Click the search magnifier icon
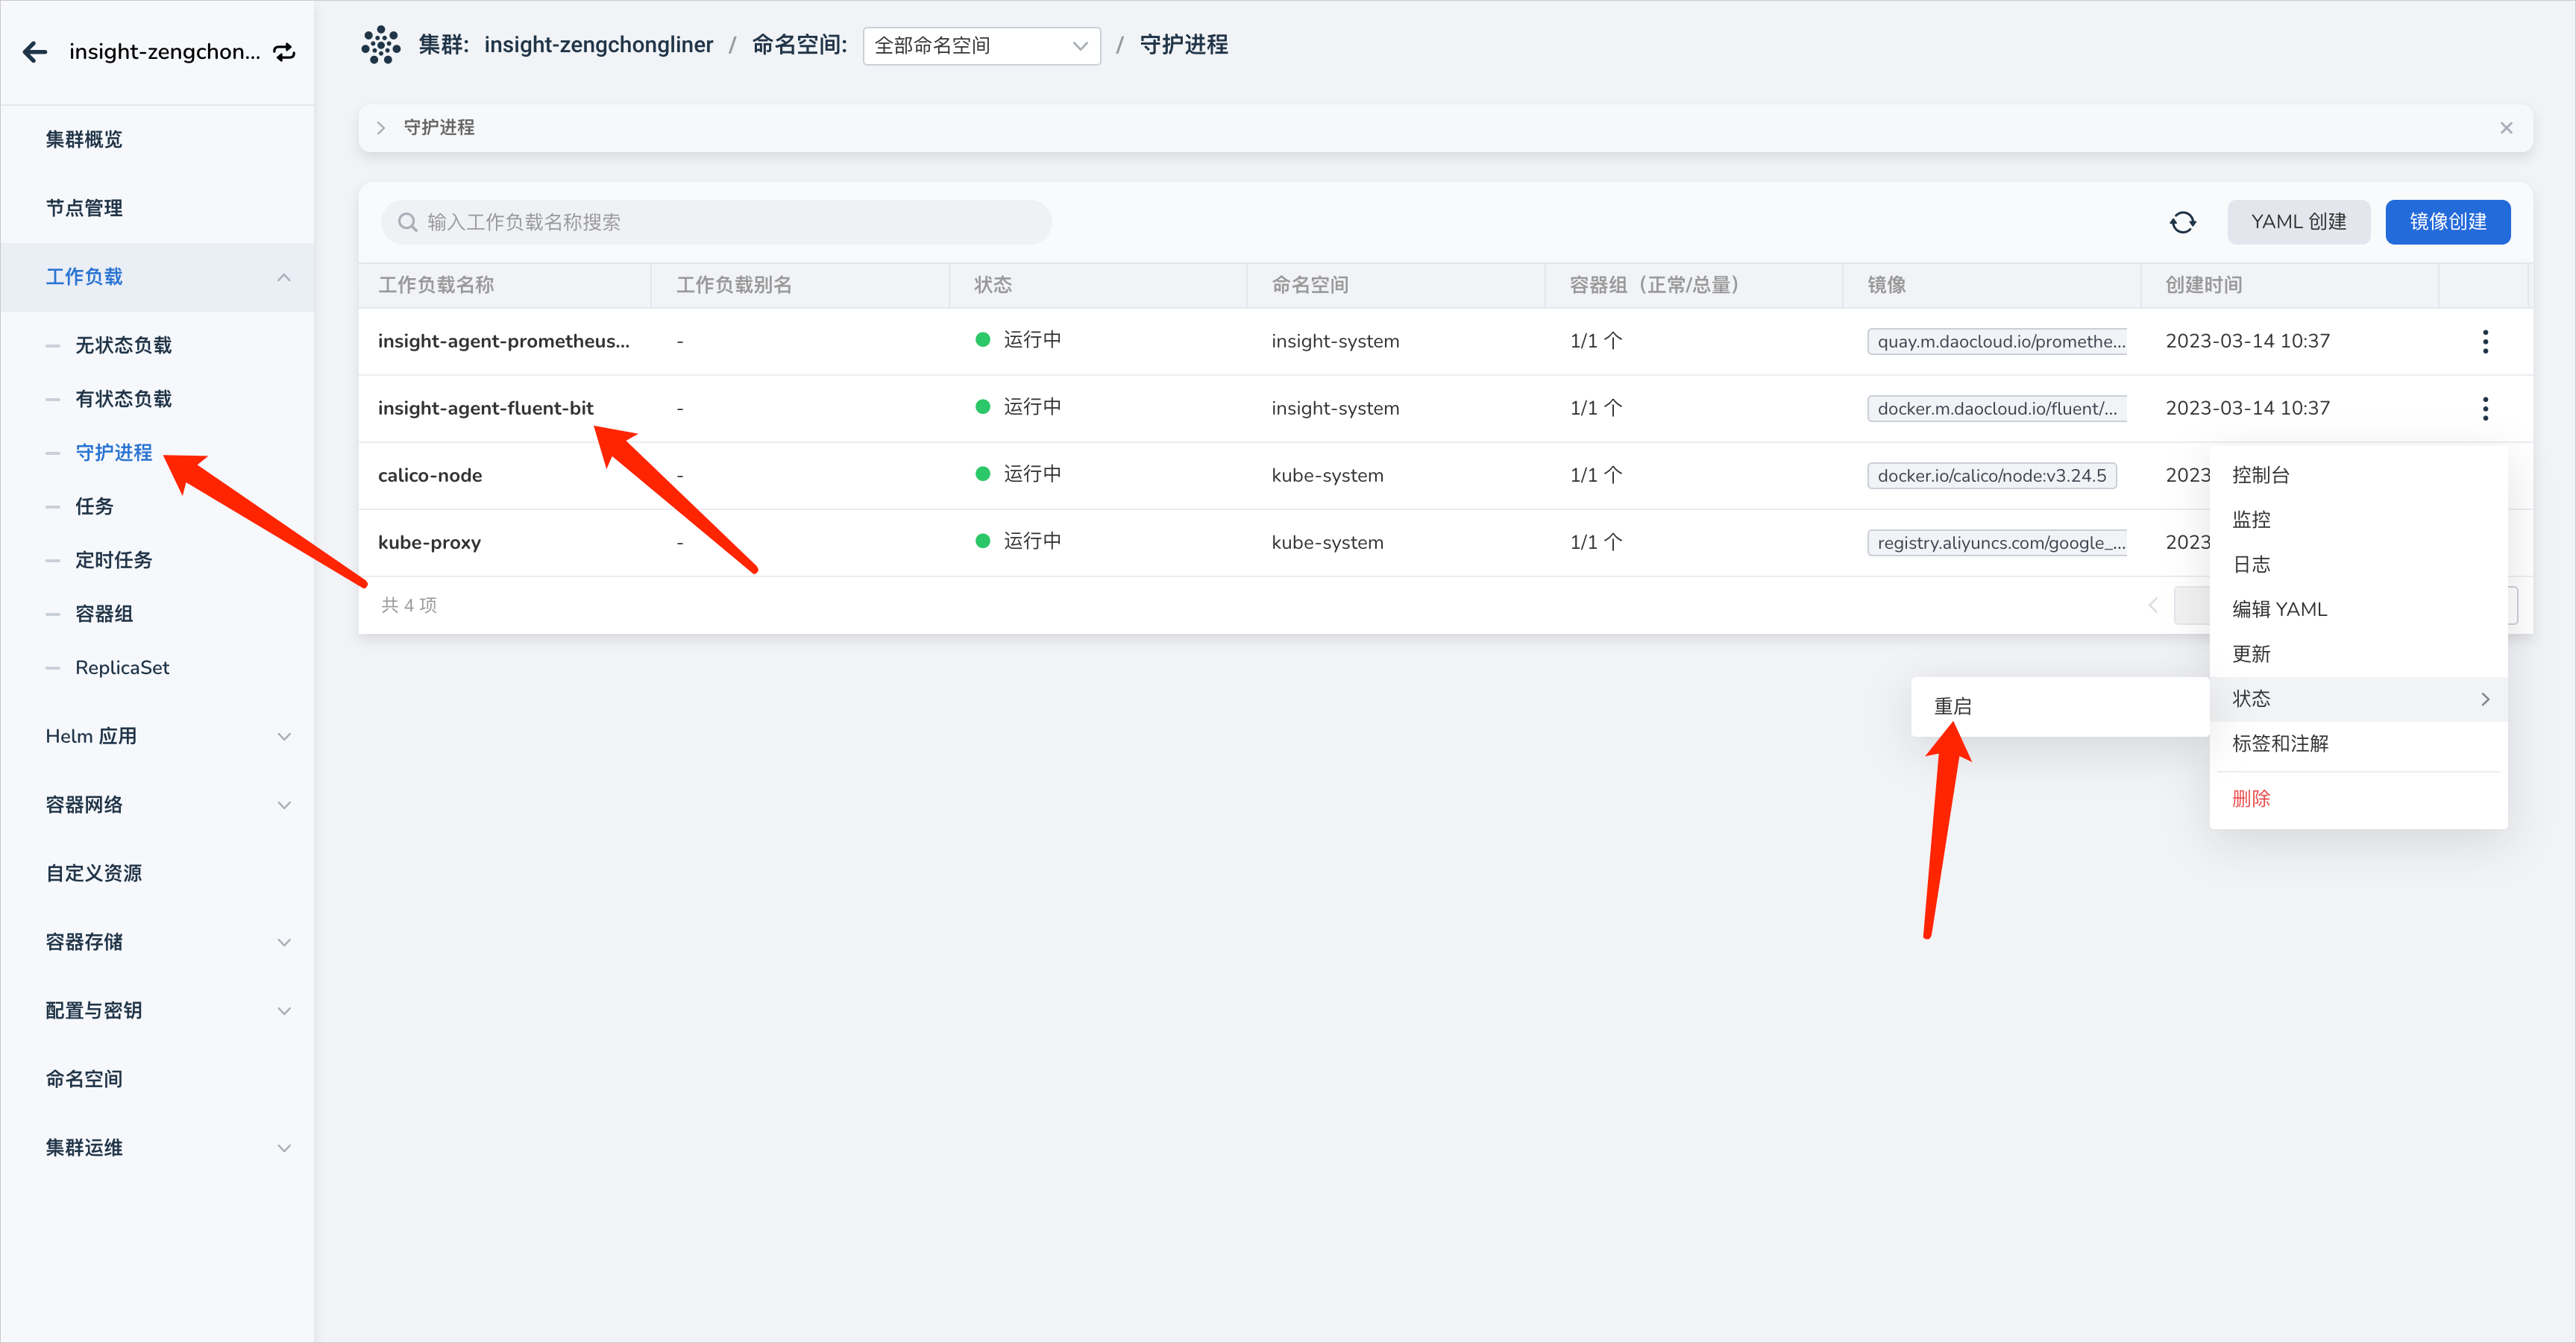This screenshot has height=1343, width=2576. pyautogui.click(x=407, y=222)
